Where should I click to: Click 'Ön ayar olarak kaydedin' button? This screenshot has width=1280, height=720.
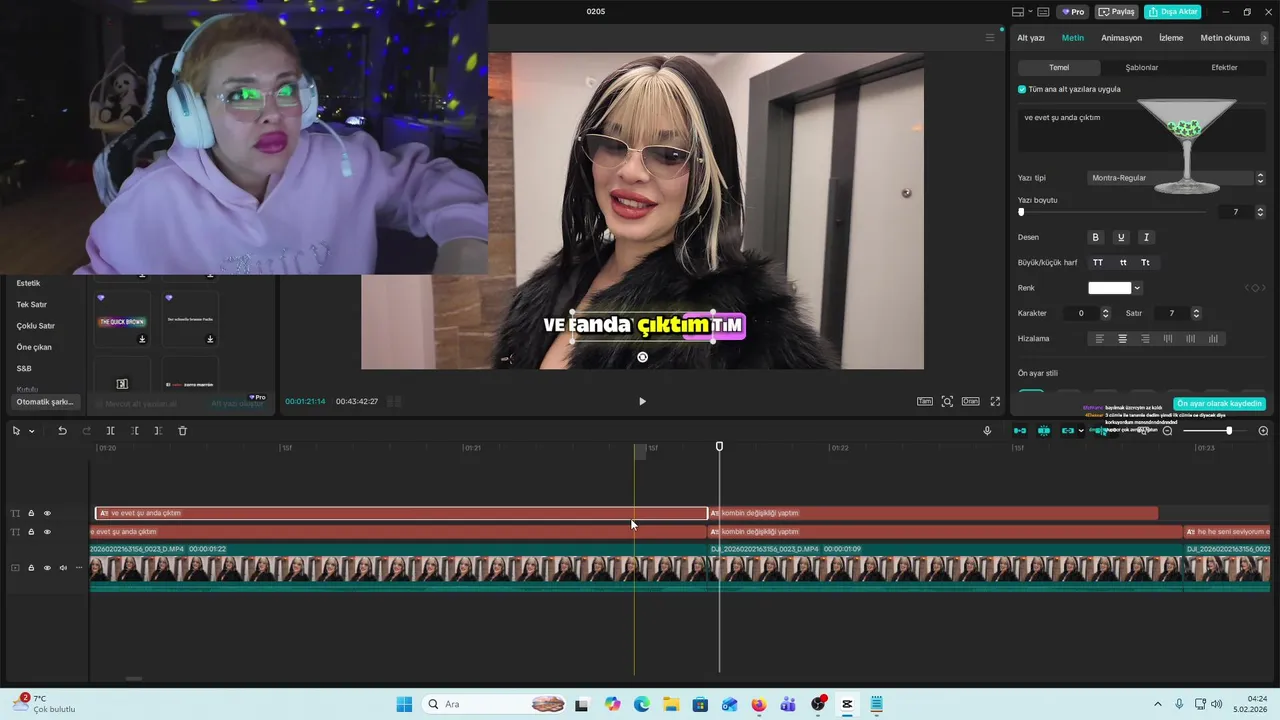pos(1219,404)
